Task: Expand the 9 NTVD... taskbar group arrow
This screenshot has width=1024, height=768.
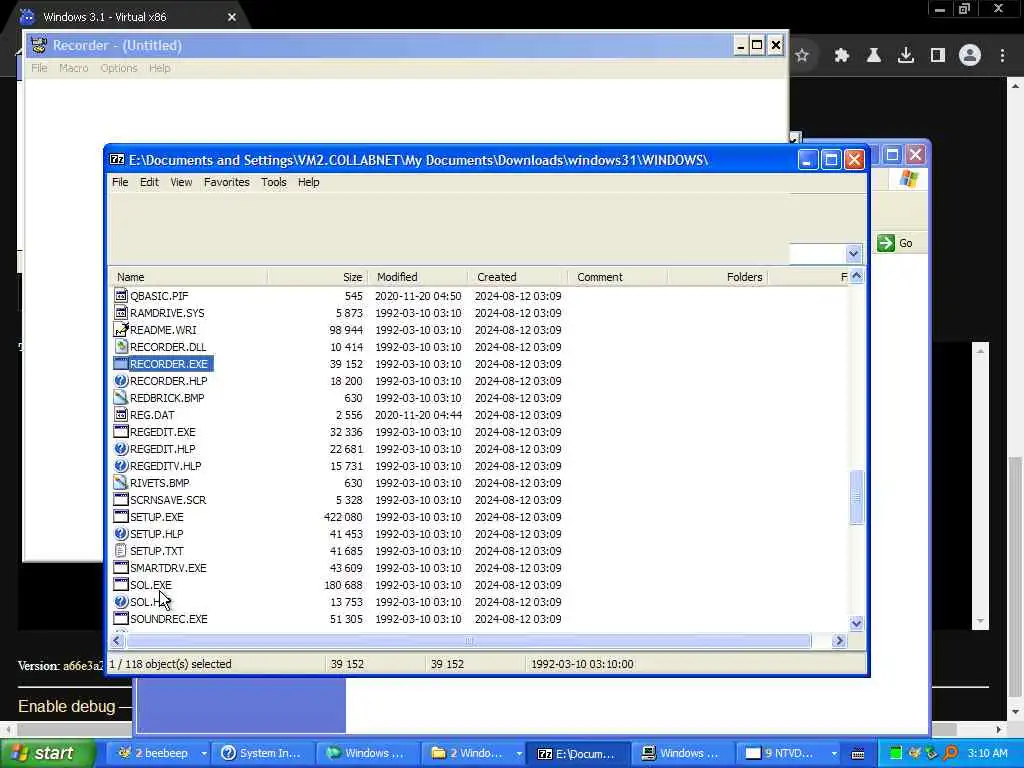Action: [834, 753]
